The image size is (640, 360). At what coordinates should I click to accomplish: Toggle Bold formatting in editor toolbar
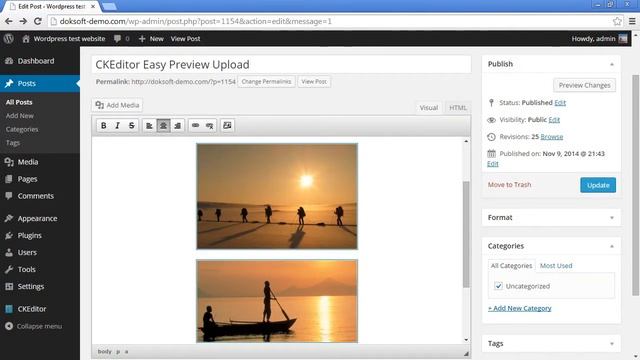point(104,125)
